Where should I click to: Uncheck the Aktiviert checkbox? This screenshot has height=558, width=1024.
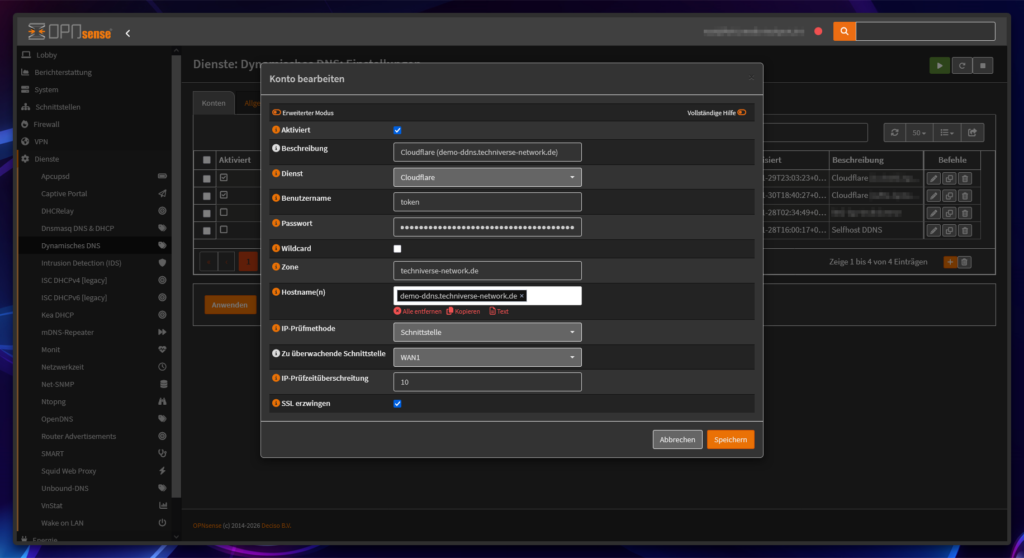click(x=397, y=130)
